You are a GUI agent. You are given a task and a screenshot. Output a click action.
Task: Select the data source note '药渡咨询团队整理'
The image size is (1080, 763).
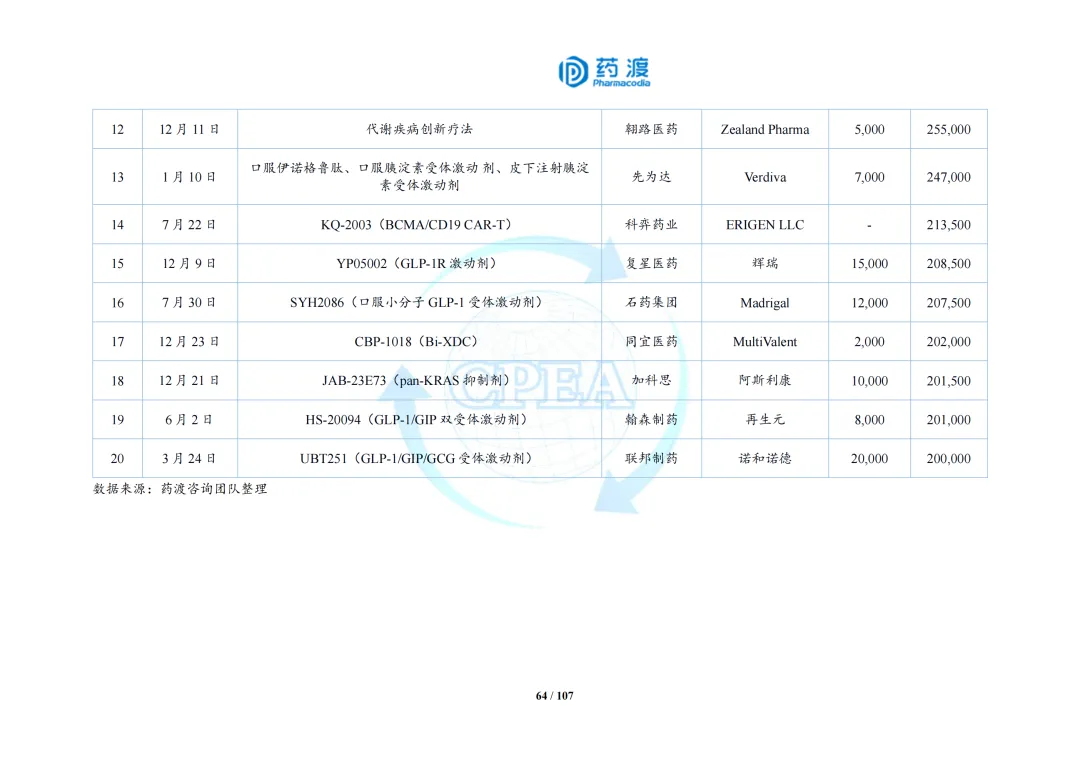[214, 489]
